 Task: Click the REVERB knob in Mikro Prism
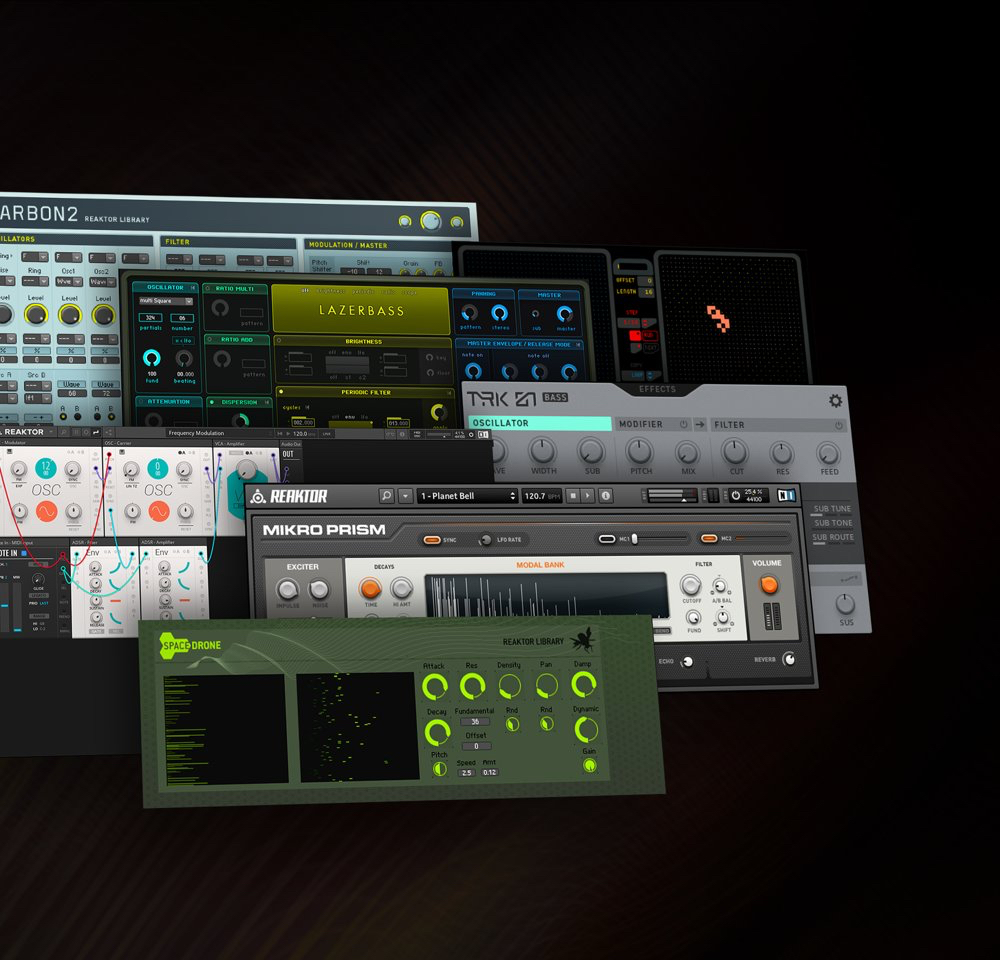click(789, 659)
